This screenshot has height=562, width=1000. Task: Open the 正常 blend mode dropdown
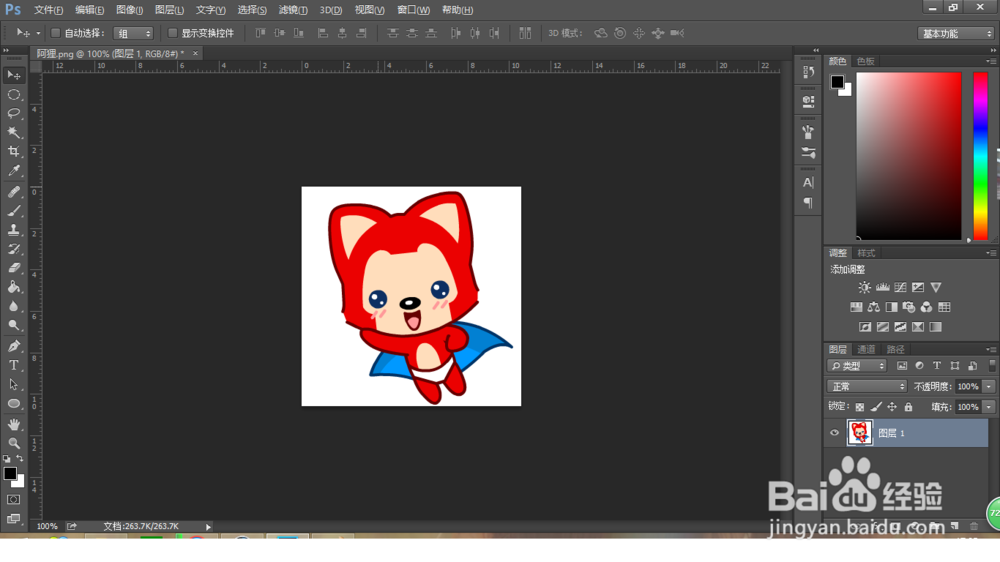pyautogui.click(x=867, y=386)
